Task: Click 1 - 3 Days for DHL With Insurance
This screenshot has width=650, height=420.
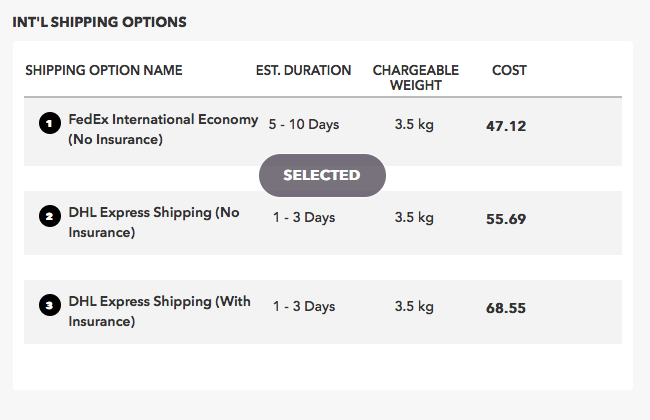Action: pyautogui.click(x=304, y=306)
